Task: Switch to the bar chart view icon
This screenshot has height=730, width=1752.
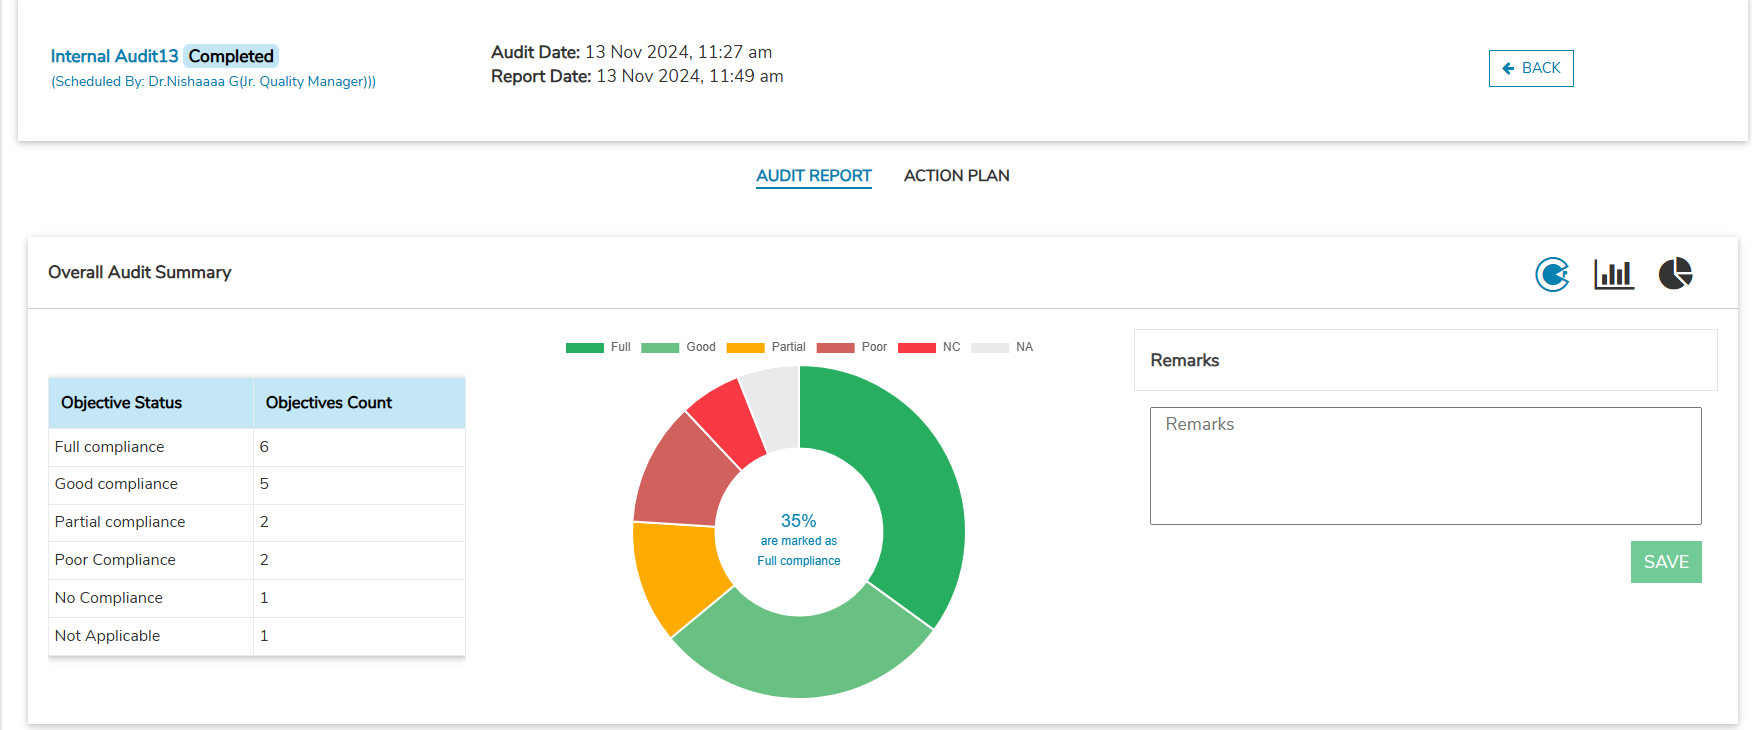Action: [x=1613, y=274]
